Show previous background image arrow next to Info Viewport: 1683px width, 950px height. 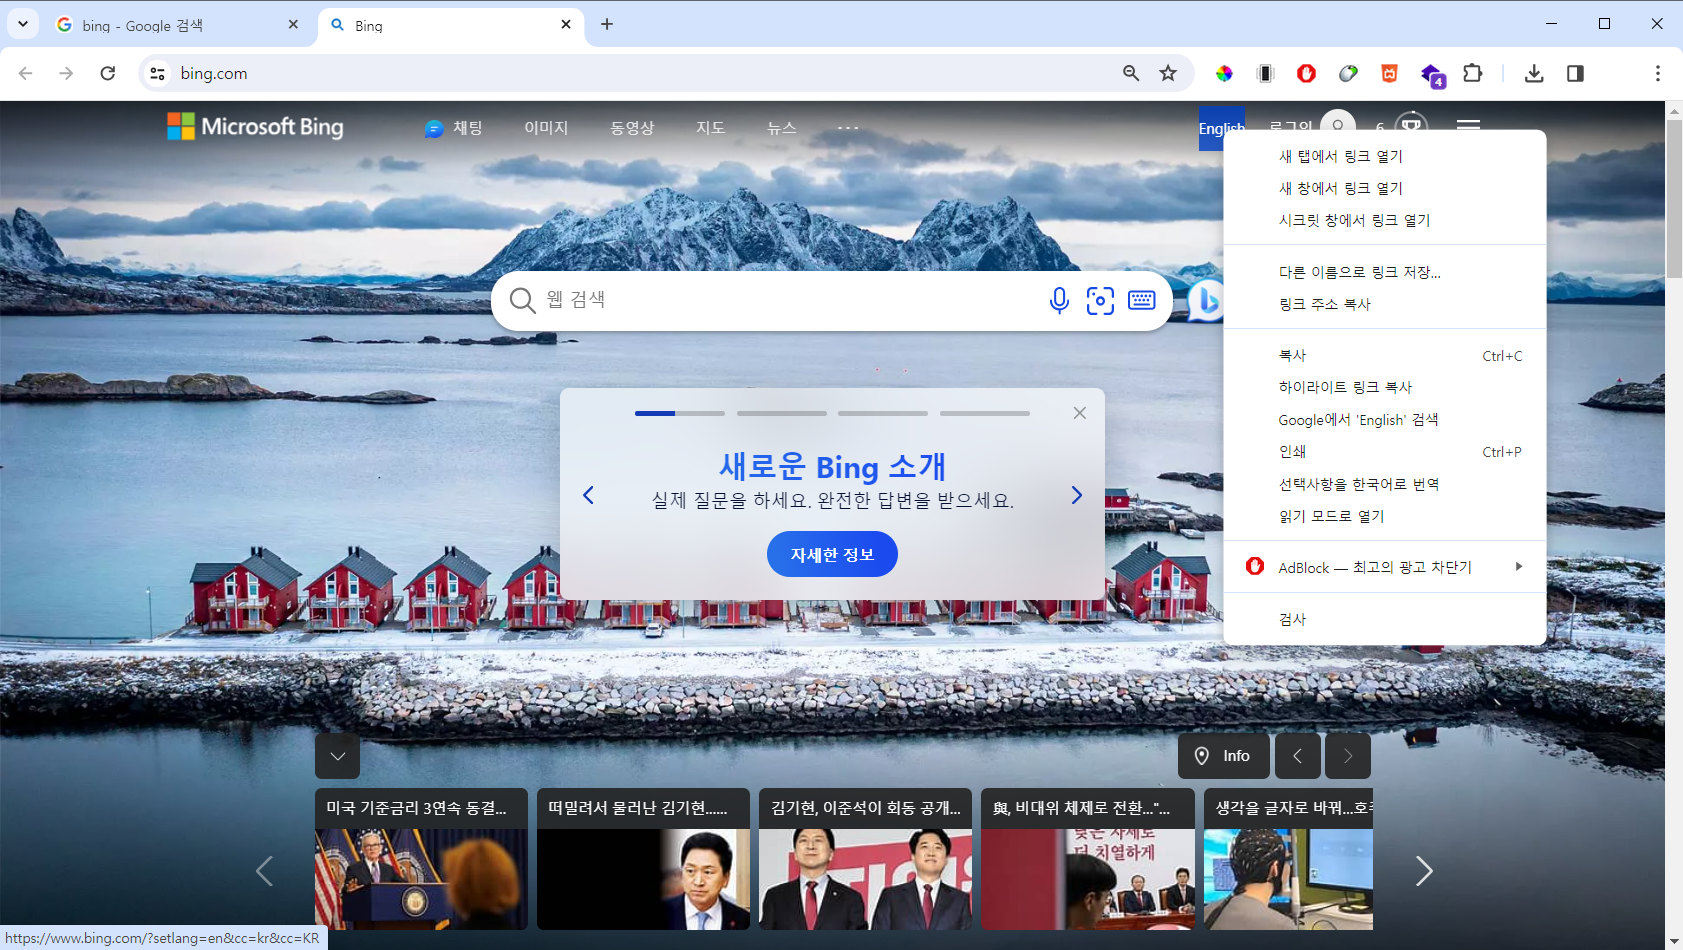[1297, 756]
